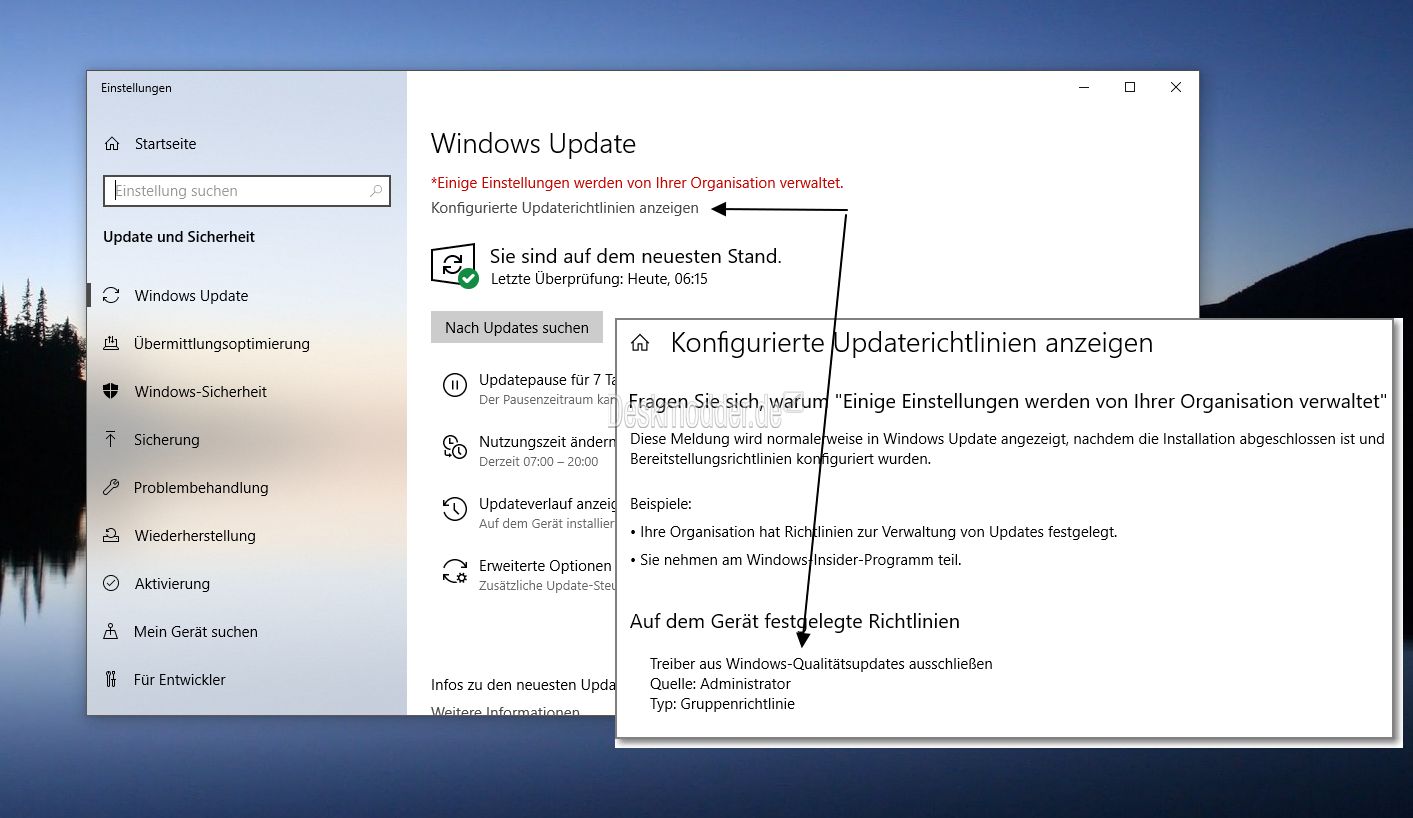Screen dimensions: 1413x818
Task: Click the Übermittlungsoptimierung icon
Action: point(111,344)
